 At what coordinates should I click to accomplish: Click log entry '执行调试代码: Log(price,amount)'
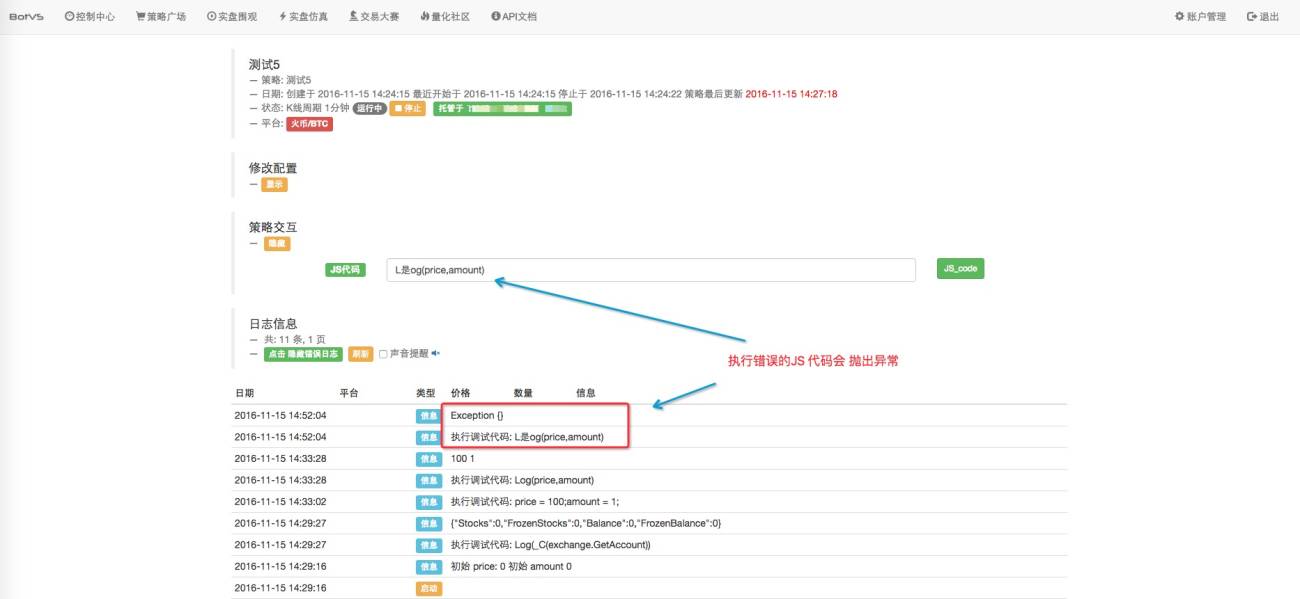point(522,480)
